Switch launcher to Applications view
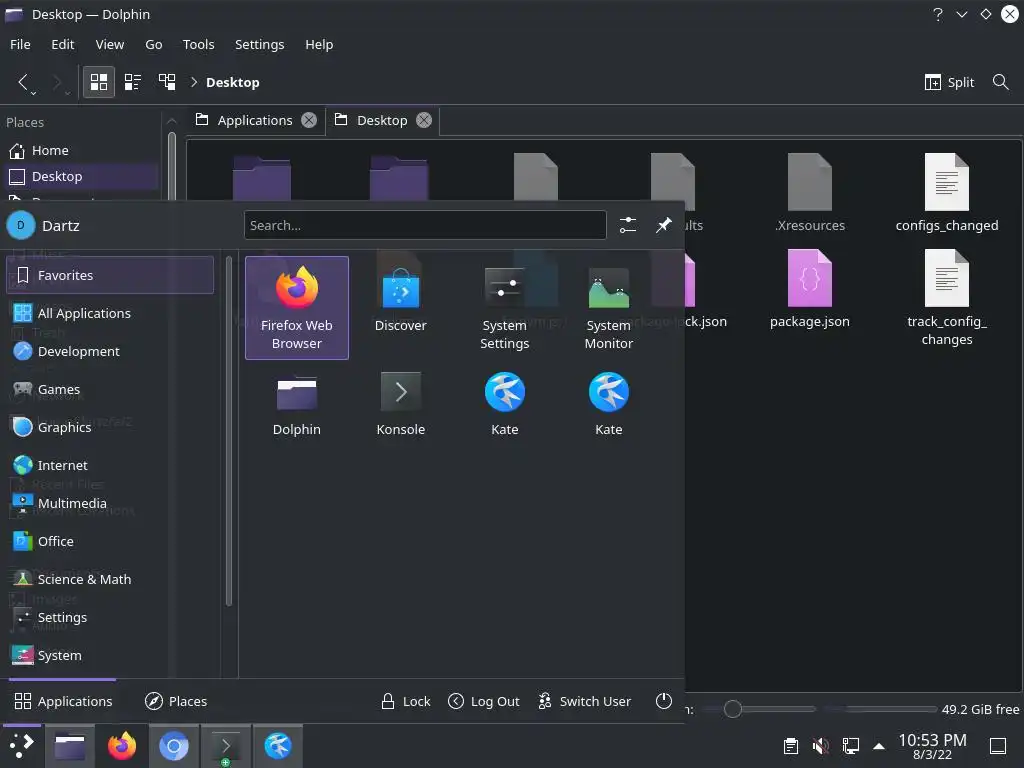 63,701
